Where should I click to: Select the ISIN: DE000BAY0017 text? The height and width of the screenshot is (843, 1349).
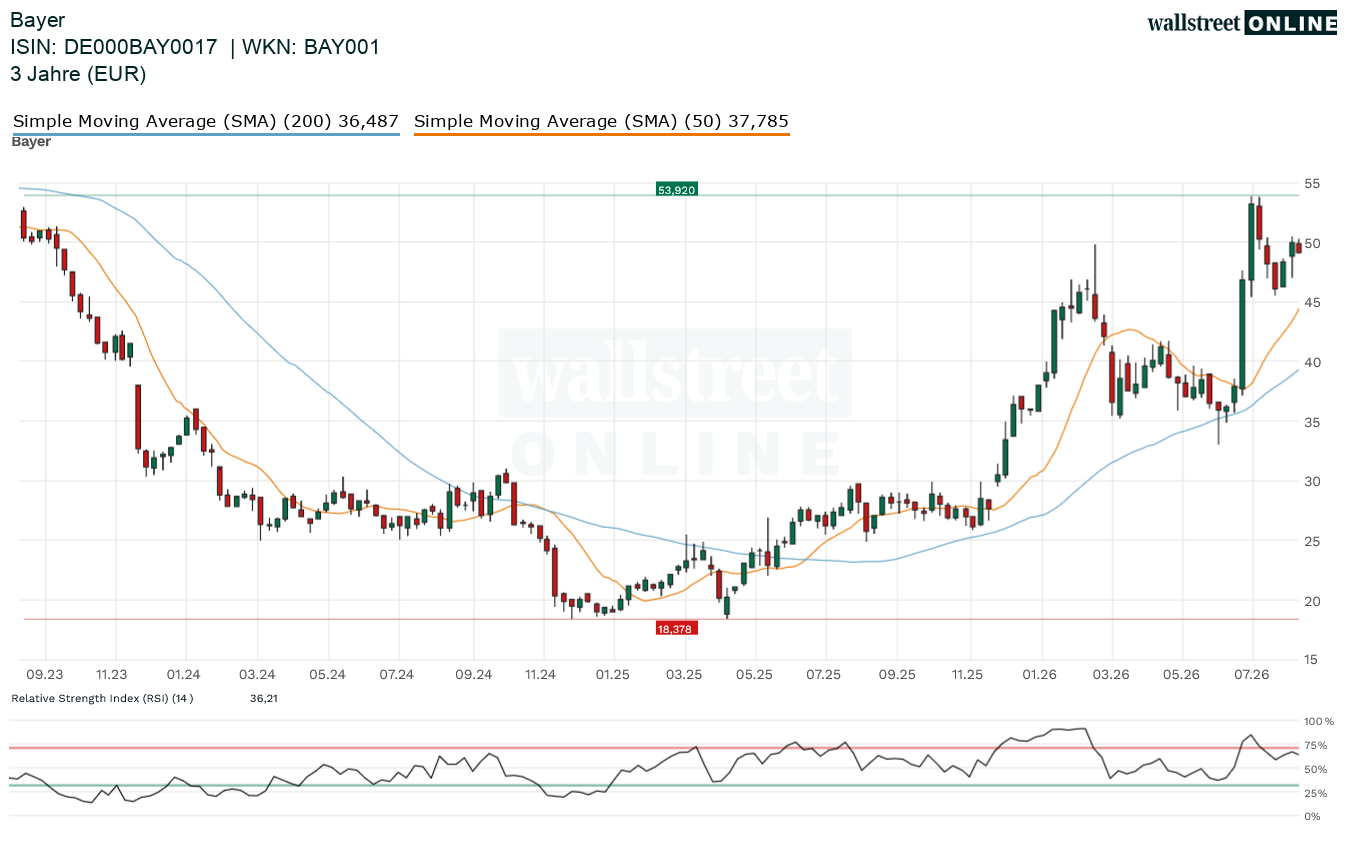114,47
